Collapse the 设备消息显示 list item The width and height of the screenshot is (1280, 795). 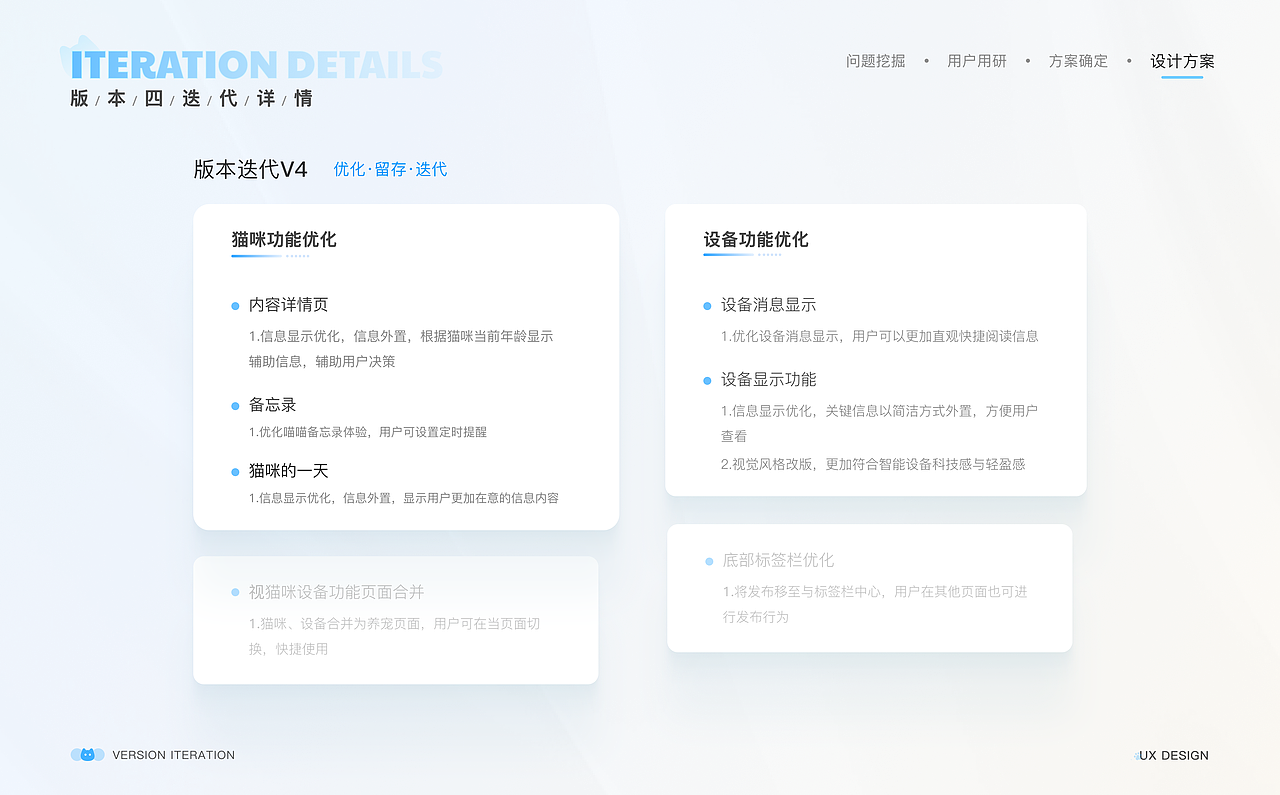coord(769,305)
